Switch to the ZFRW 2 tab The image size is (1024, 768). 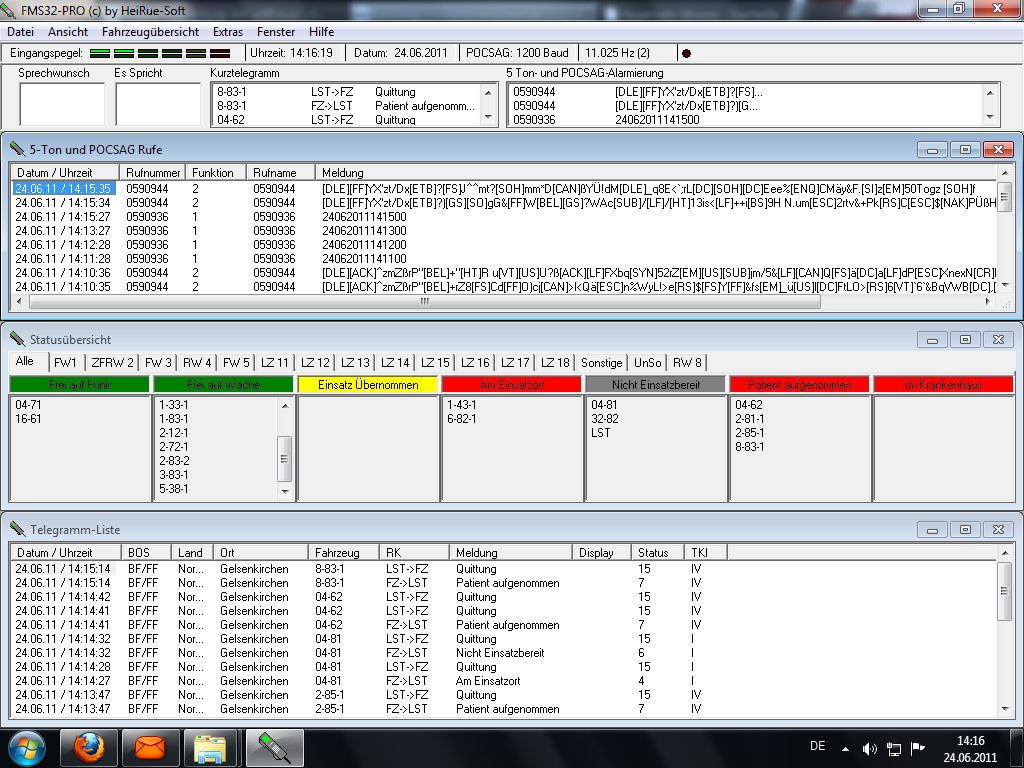click(112, 362)
